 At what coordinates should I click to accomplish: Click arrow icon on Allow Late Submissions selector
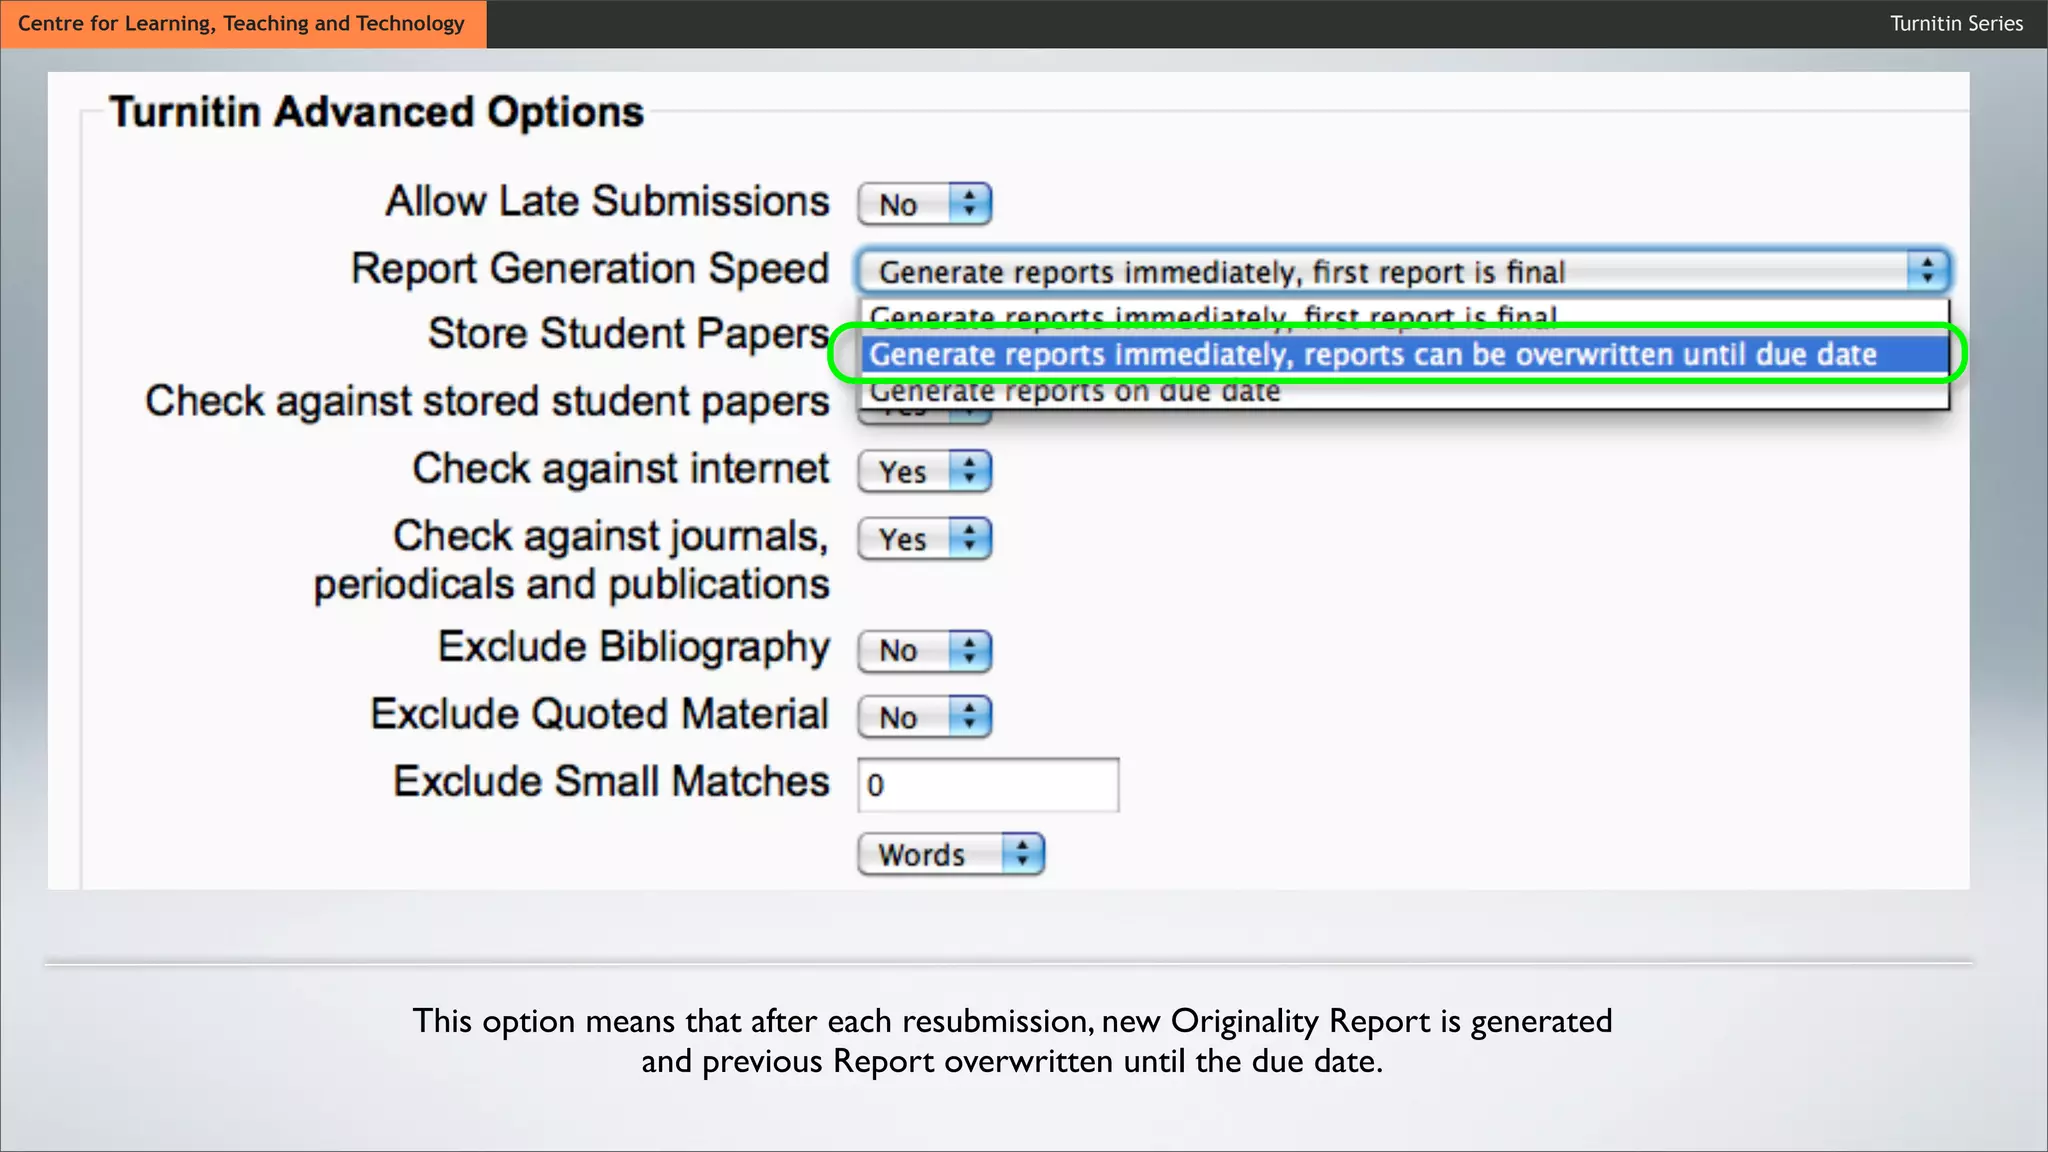click(x=969, y=204)
